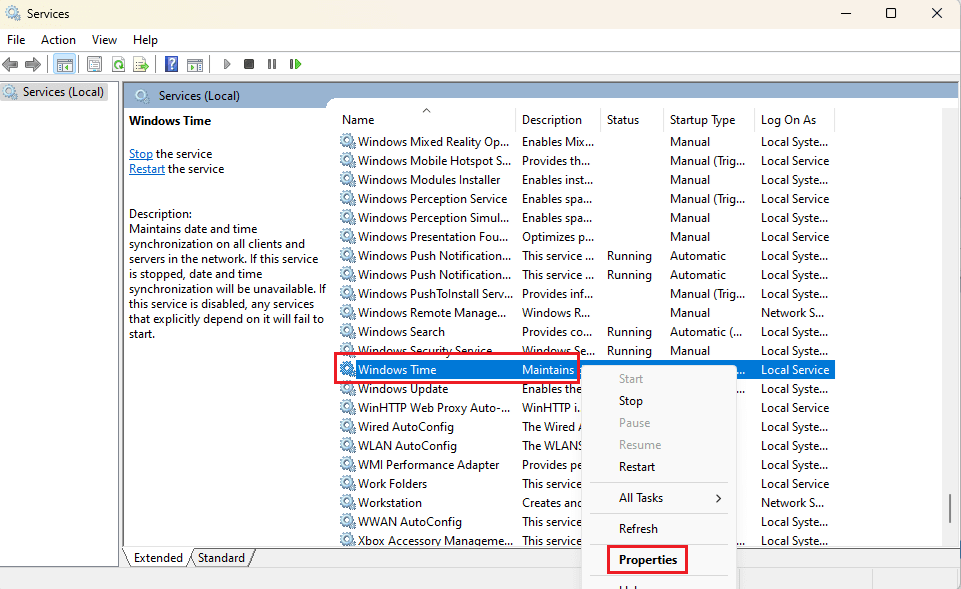Click gear icon beside Workstation
Image resolution: width=961 pixels, height=589 pixels.
coord(348,503)
